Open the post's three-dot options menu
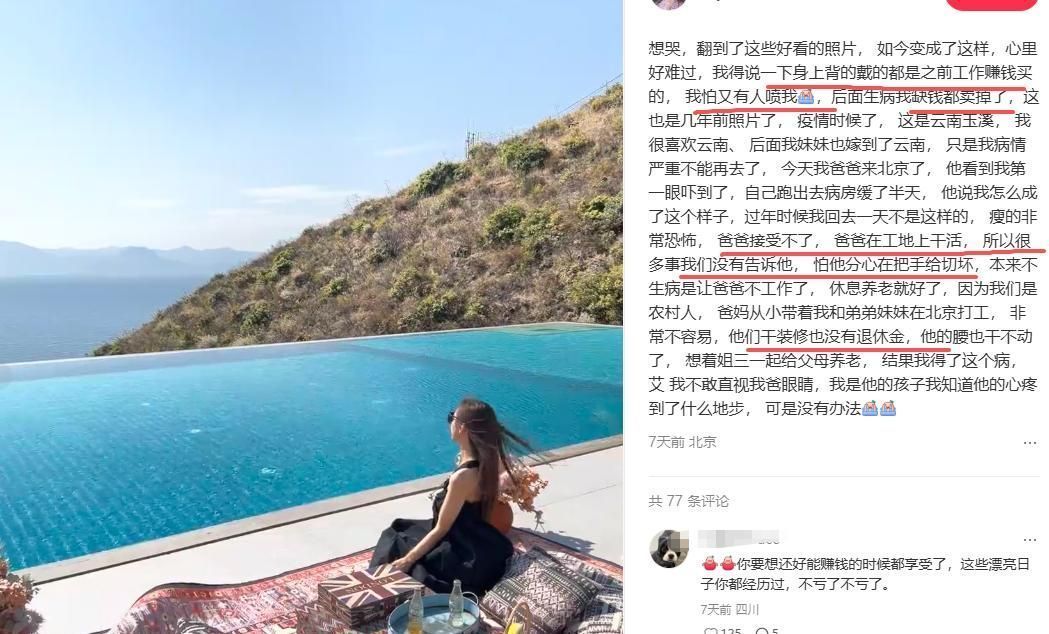This screenshot has height=634, width=1049. click(1029, 443)
